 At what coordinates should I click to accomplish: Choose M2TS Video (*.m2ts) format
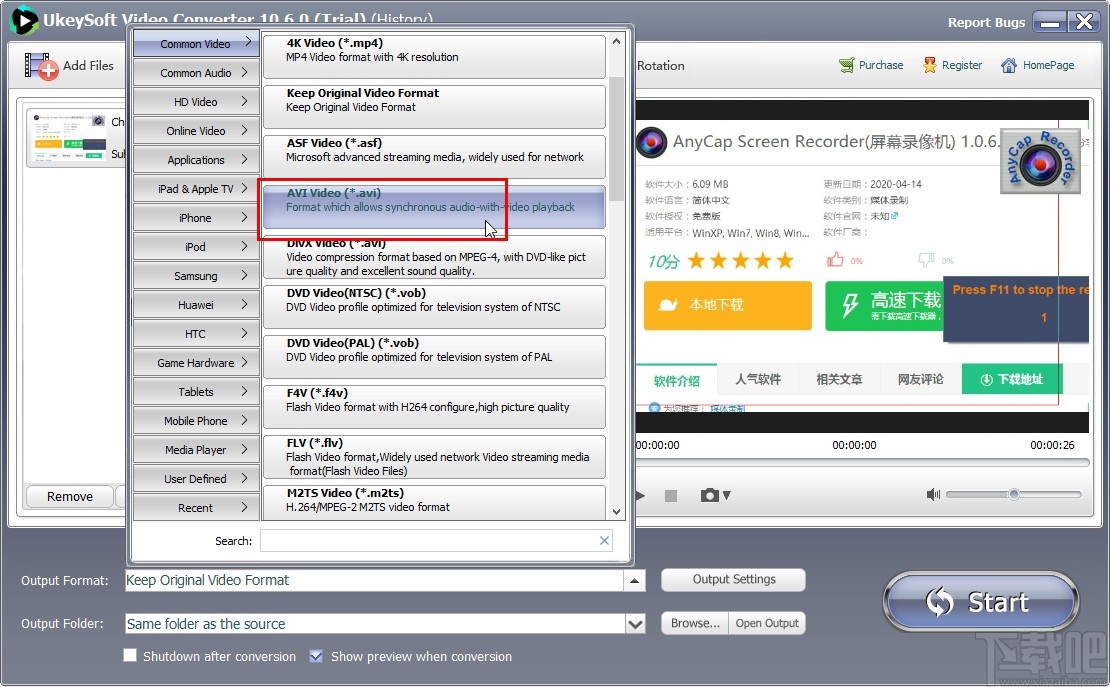click(x=434, y=503)
